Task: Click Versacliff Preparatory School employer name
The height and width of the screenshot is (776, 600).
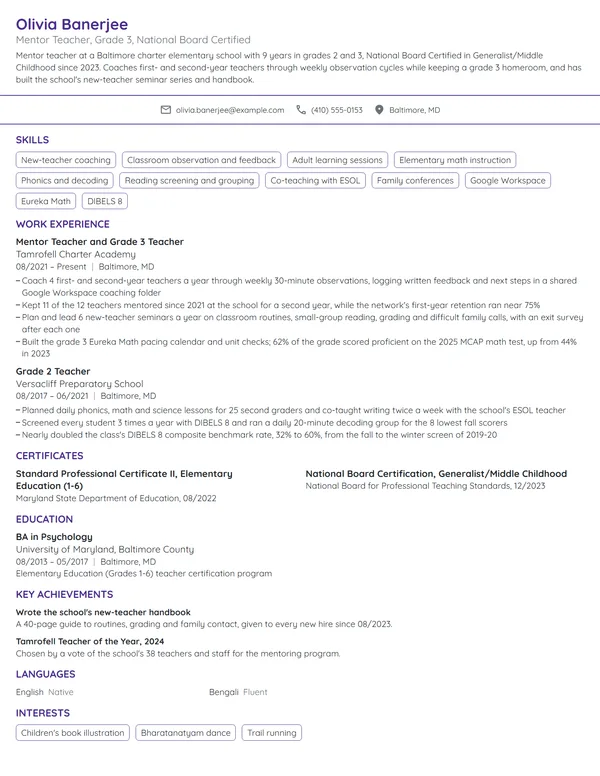Action: 80,384
